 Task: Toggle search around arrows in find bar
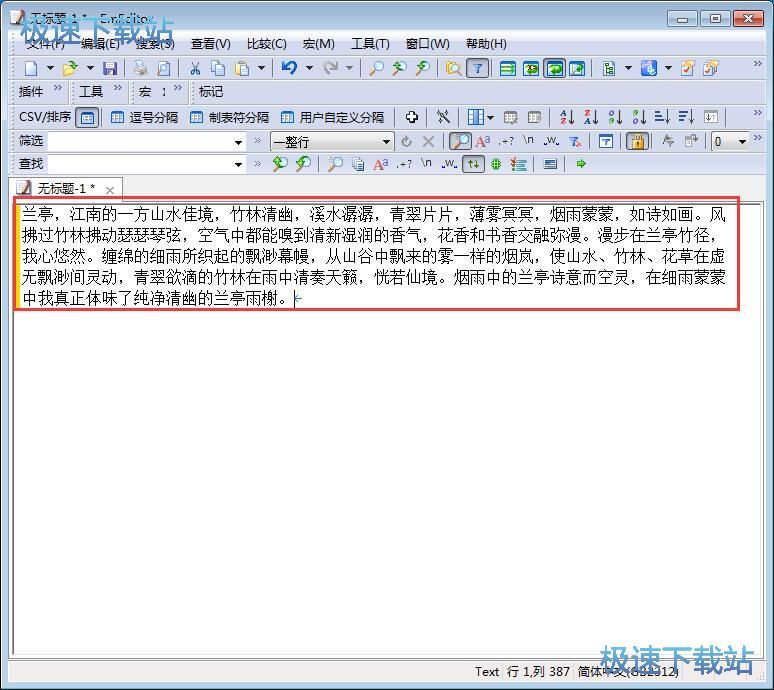coord(473,164)
